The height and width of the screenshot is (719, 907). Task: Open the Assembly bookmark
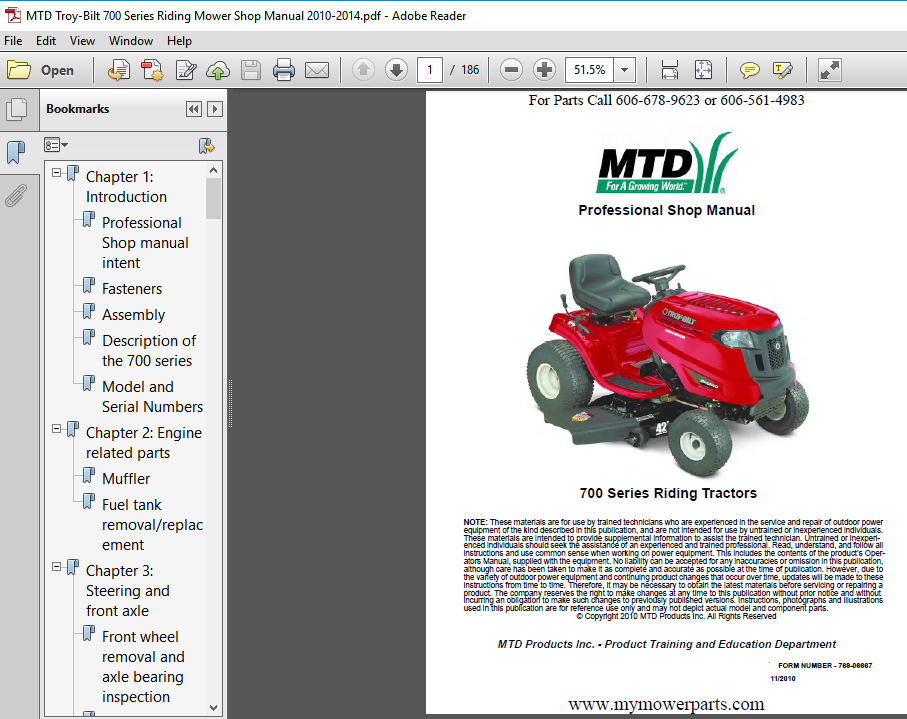134,315
